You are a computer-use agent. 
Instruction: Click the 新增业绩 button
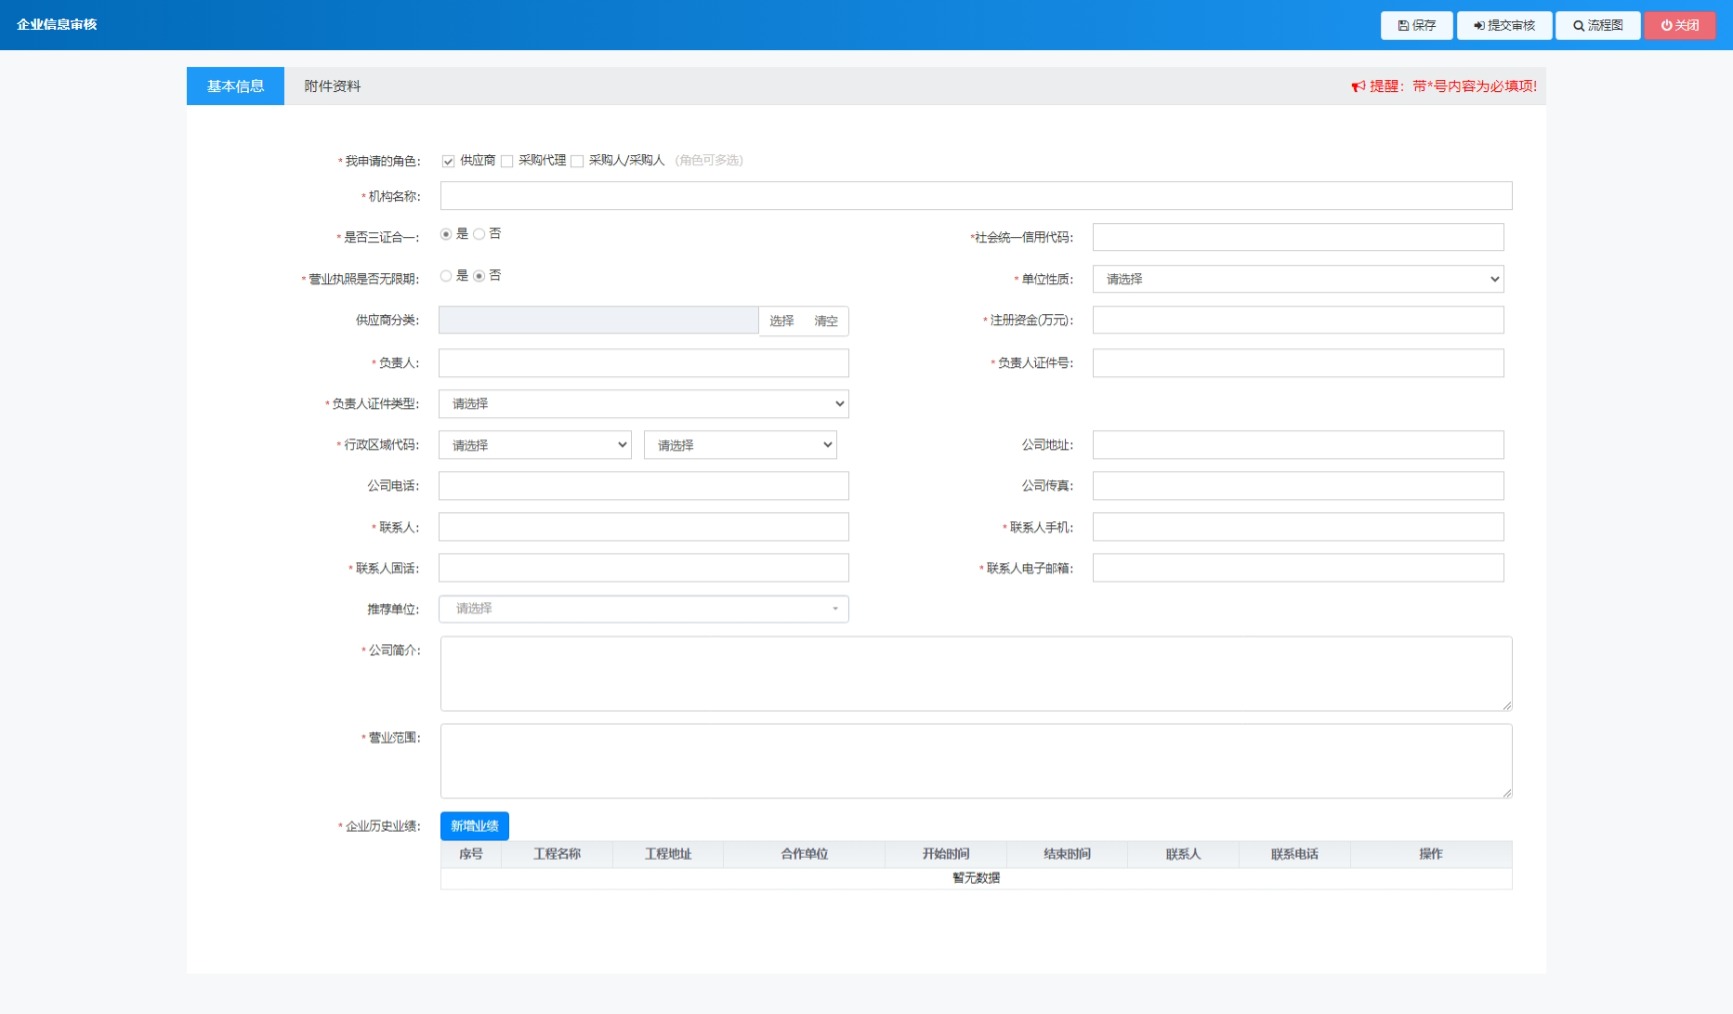point(474,826)
